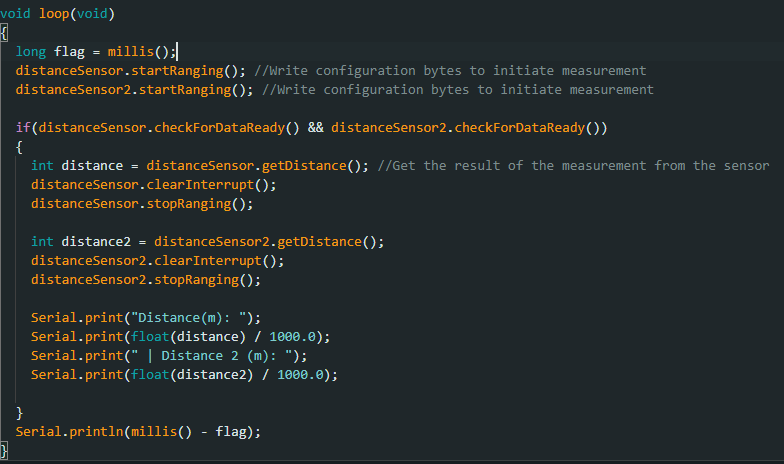Click Serial.println(millis() - flag) line

tap(138, 432)
